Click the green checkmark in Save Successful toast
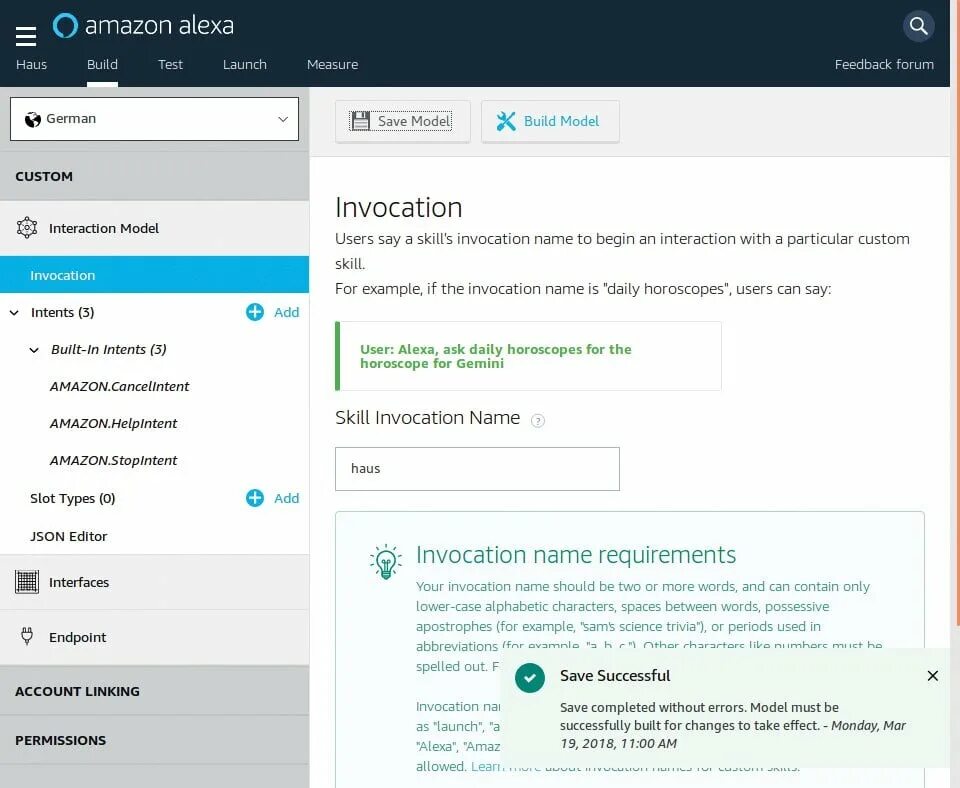The width and height of the screenshot is (960, 788). tap(530, 678)
